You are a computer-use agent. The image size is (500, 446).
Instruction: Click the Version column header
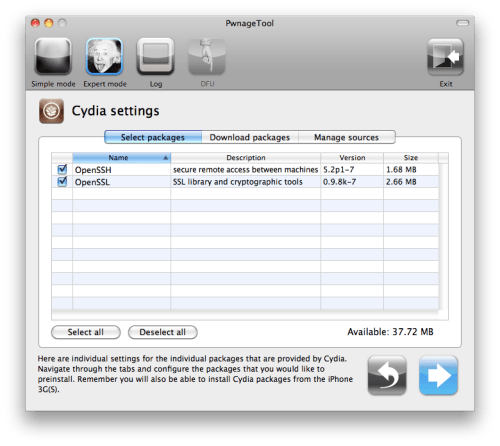coord(352,158)
